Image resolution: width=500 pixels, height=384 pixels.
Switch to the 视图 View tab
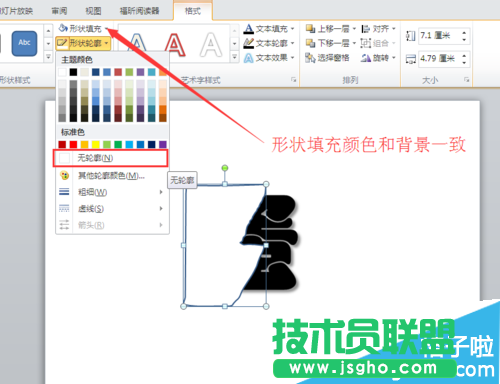point(93,11)
